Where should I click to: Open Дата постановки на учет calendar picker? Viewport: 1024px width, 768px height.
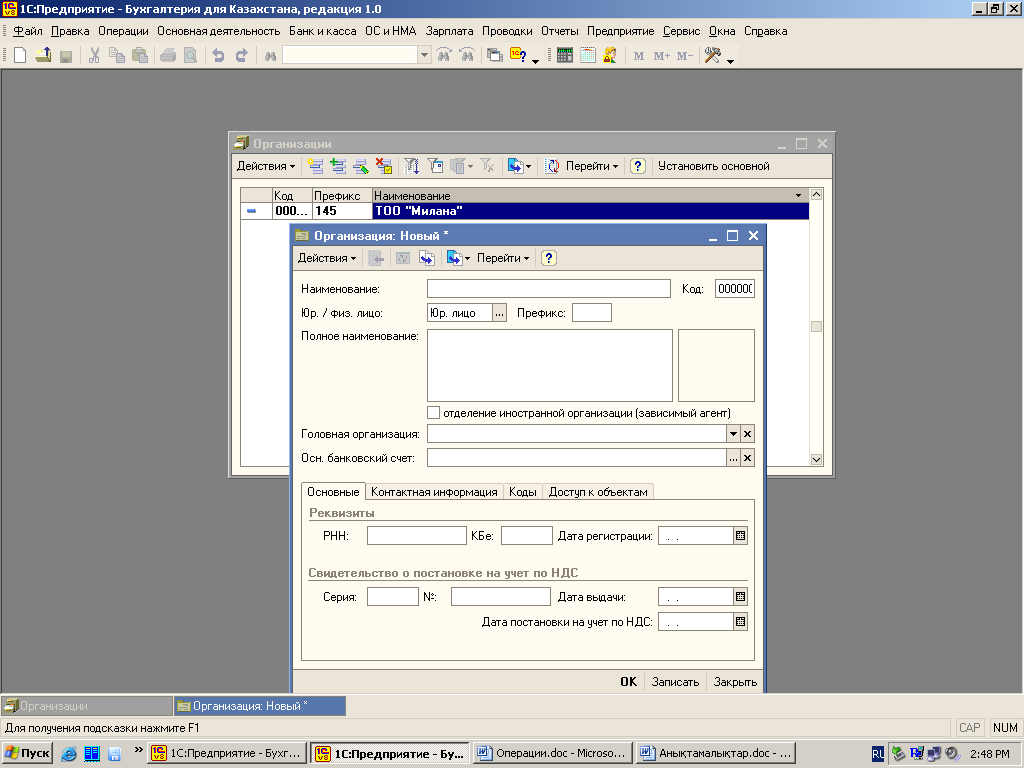pos(740,622)
